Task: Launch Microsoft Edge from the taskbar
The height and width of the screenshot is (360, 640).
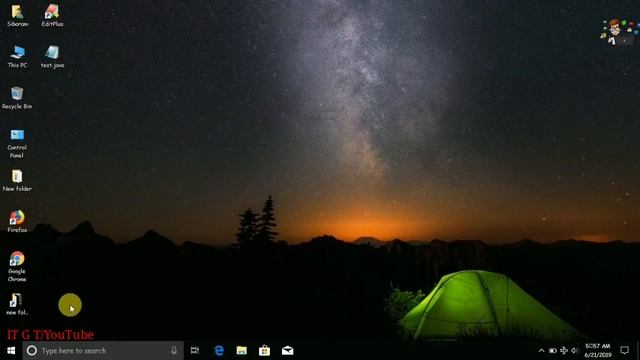Action: [x=219, y=351]
